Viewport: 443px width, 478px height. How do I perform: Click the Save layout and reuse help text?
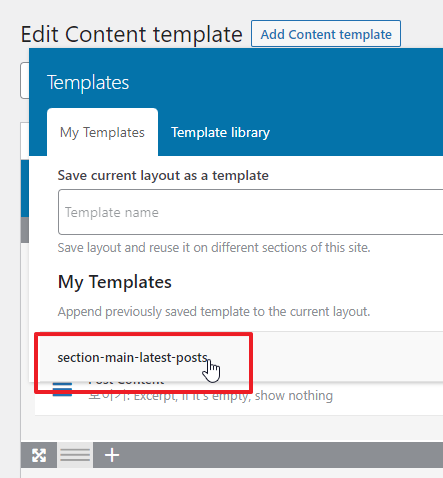(214, 248)
